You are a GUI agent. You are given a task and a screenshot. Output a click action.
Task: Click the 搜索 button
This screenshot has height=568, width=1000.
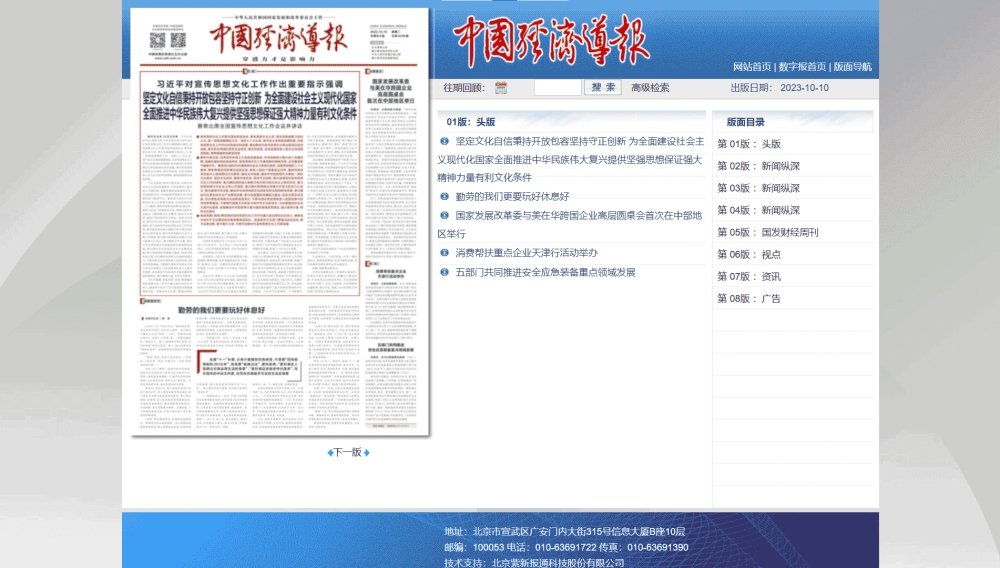(x=603, y=87)
